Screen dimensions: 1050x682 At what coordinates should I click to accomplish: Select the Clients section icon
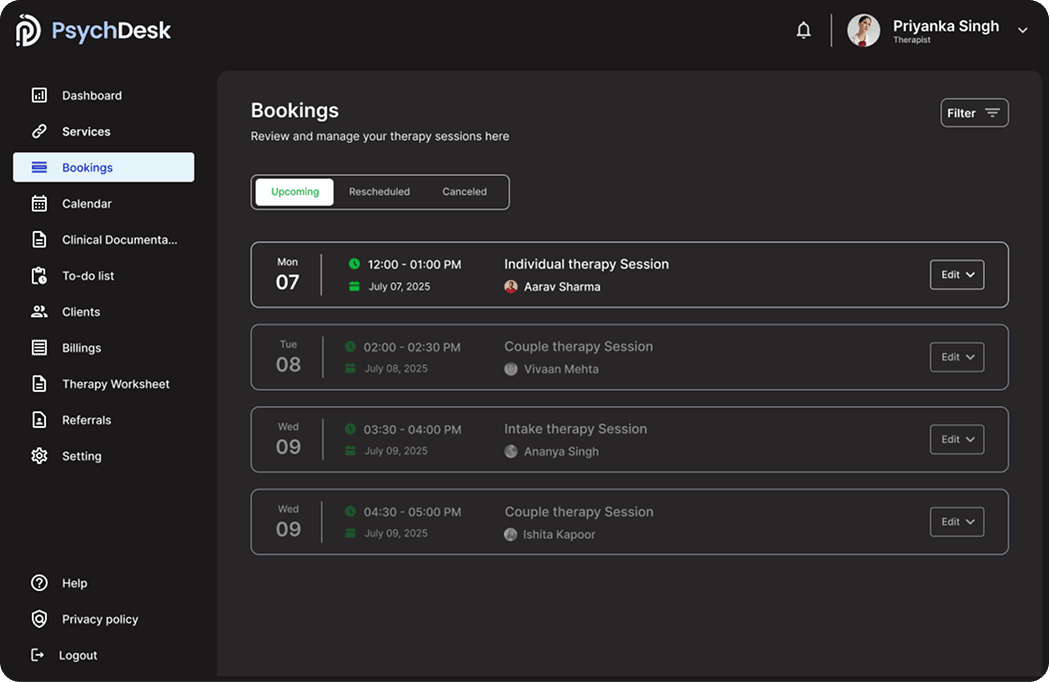38,311
